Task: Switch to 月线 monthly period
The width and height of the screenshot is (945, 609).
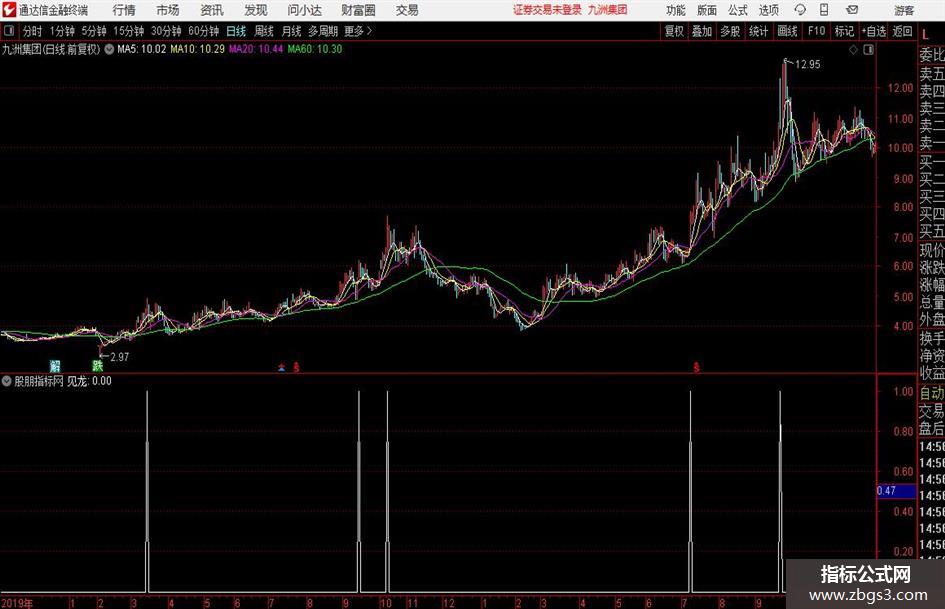Action: 291,31
